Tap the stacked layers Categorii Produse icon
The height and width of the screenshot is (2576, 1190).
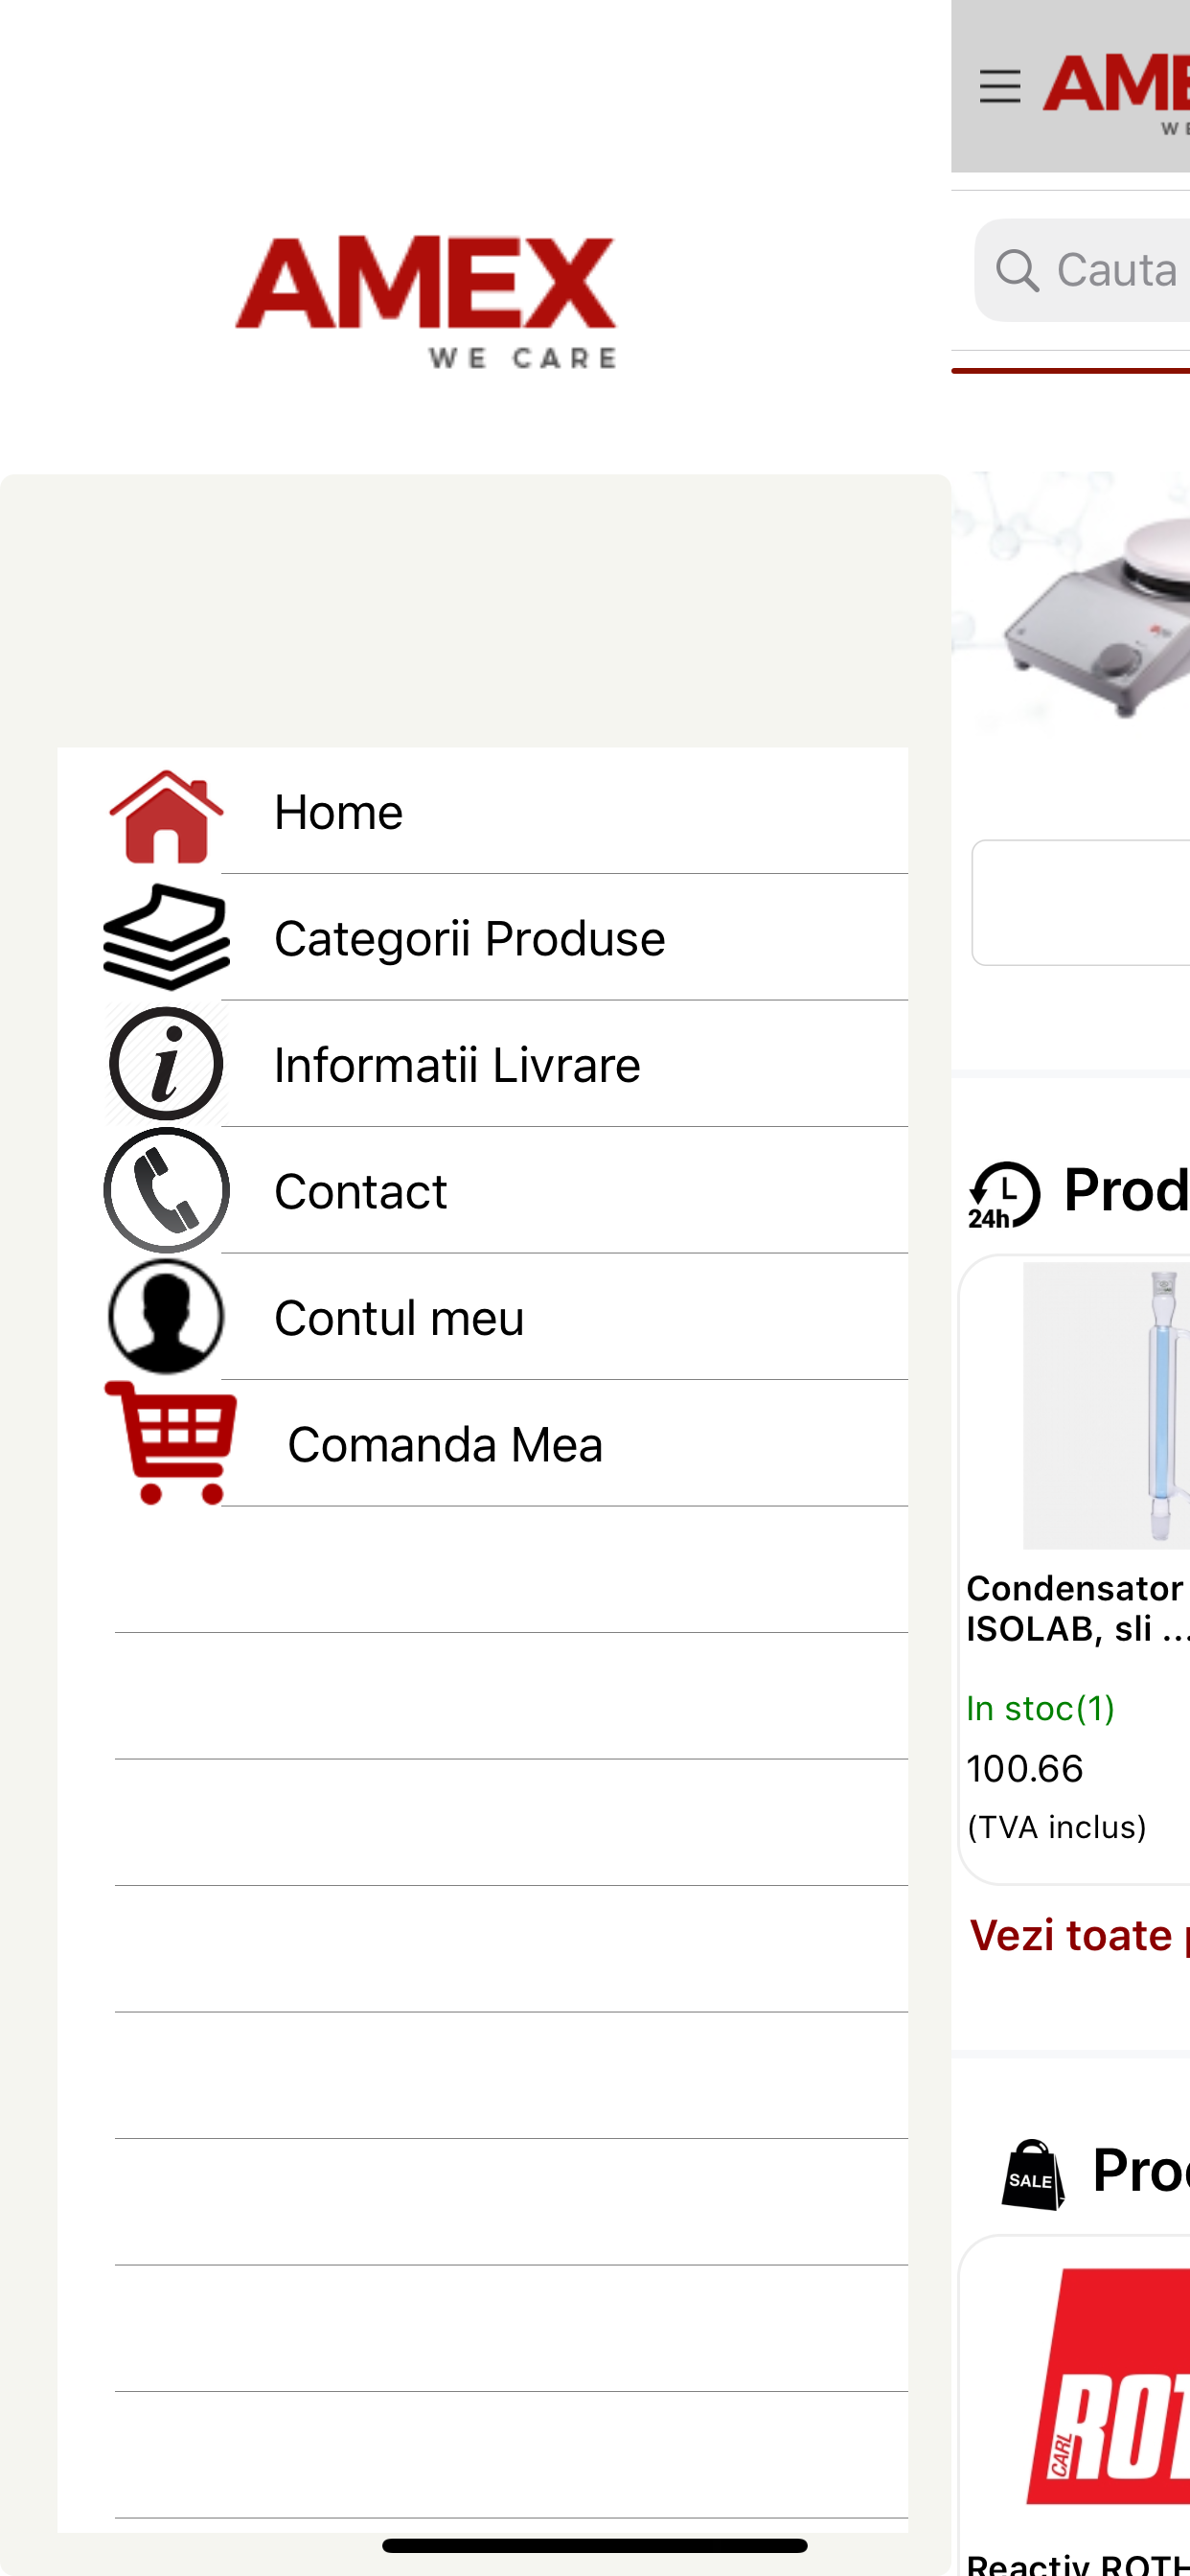(166, 937)
